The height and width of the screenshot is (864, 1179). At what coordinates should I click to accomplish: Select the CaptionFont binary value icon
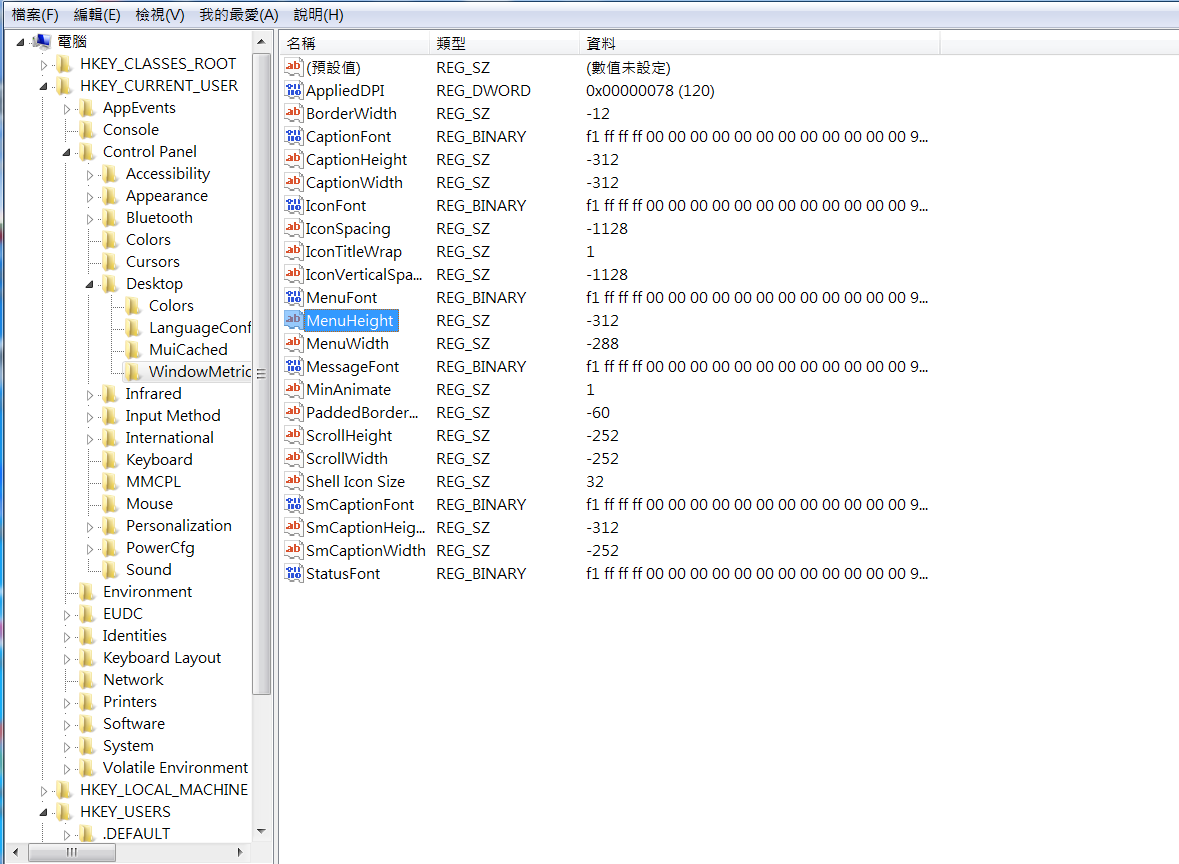tap(294, 137)
